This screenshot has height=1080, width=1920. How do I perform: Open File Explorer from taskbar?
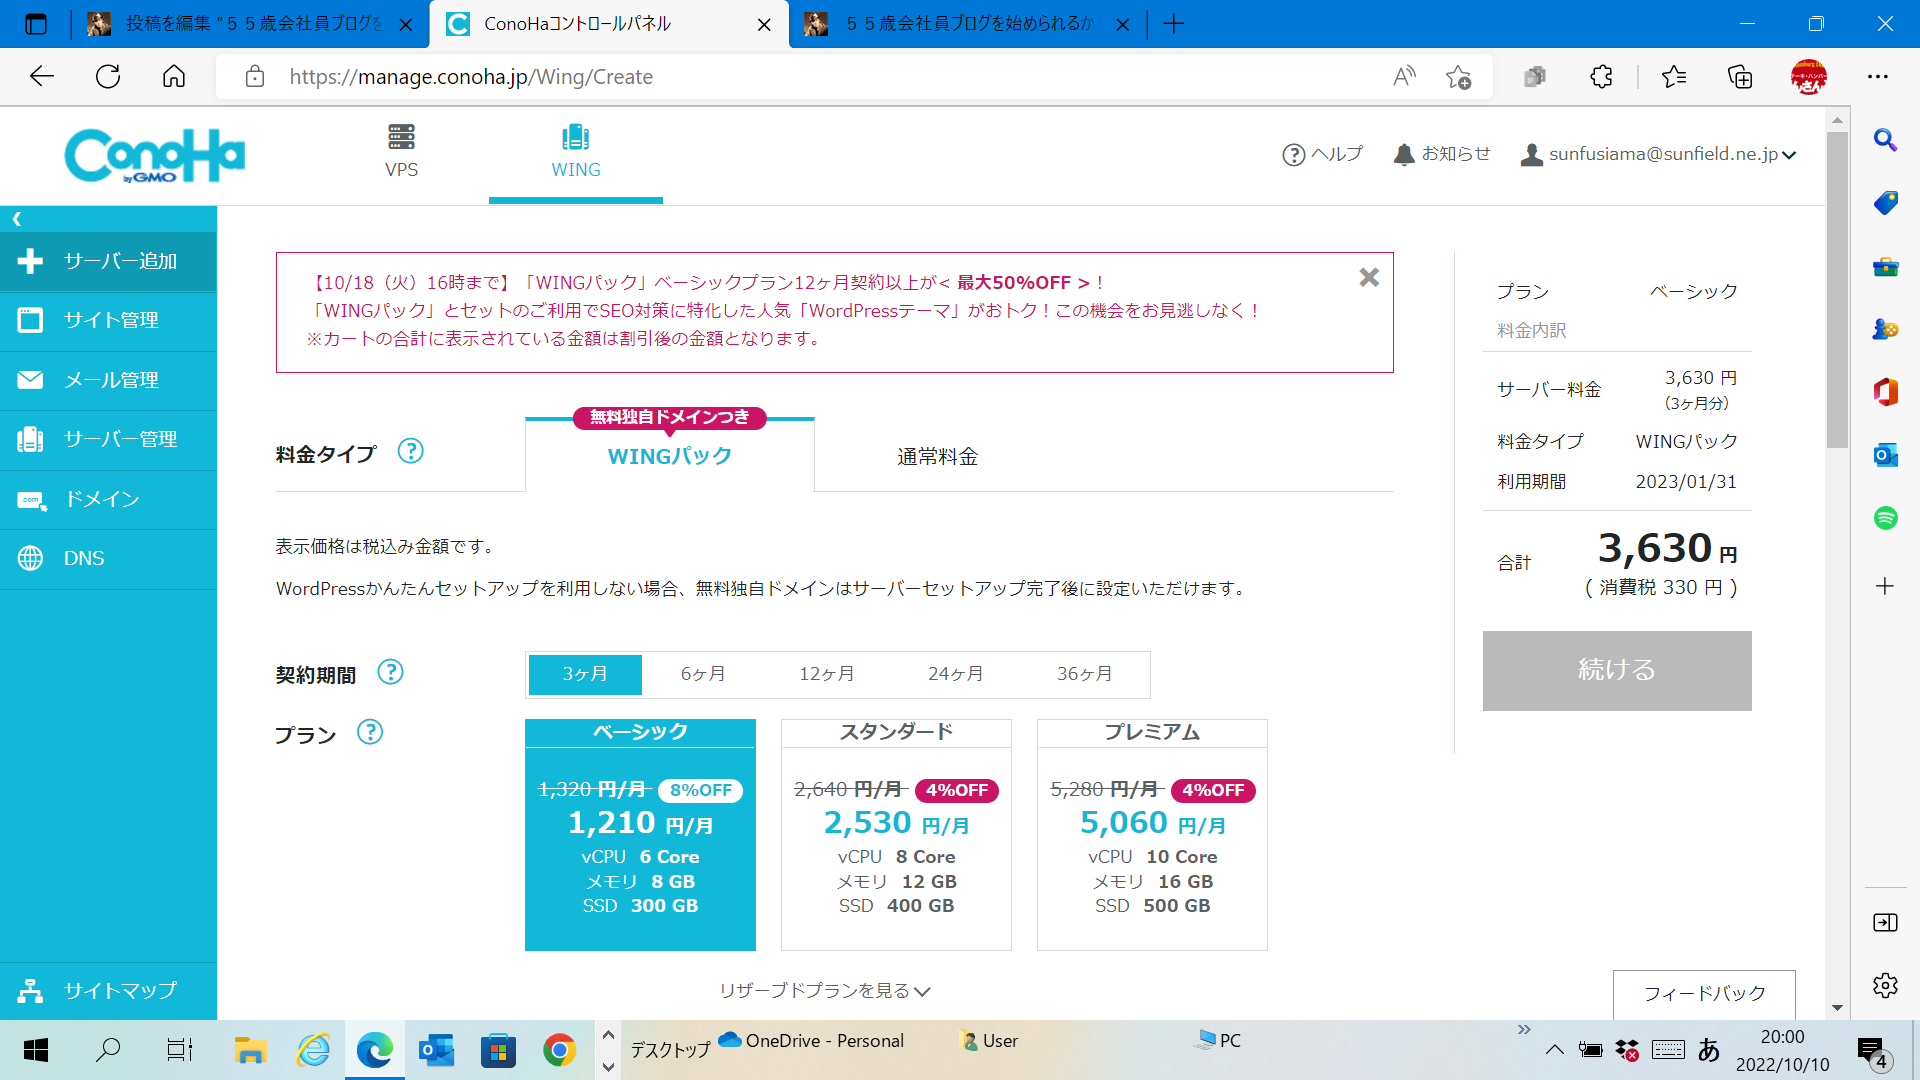(250, 1050)
